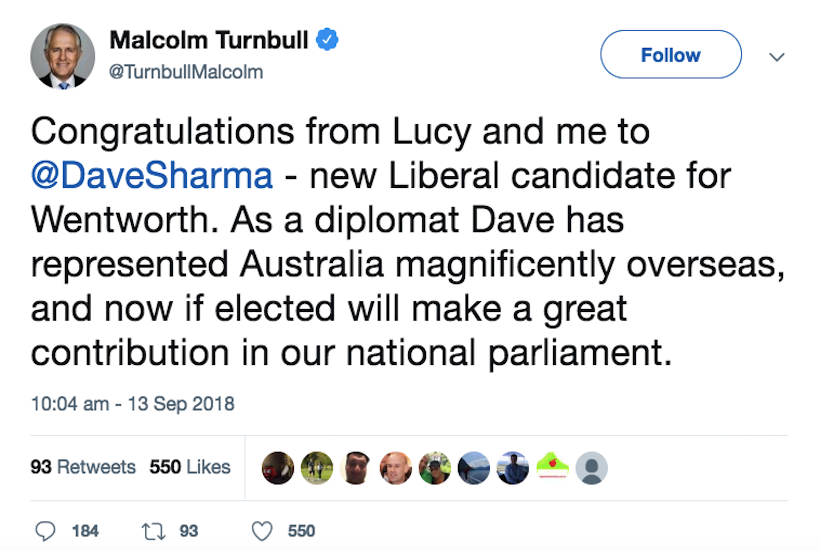Click the @TurnbullMalcolm handle

185,72
